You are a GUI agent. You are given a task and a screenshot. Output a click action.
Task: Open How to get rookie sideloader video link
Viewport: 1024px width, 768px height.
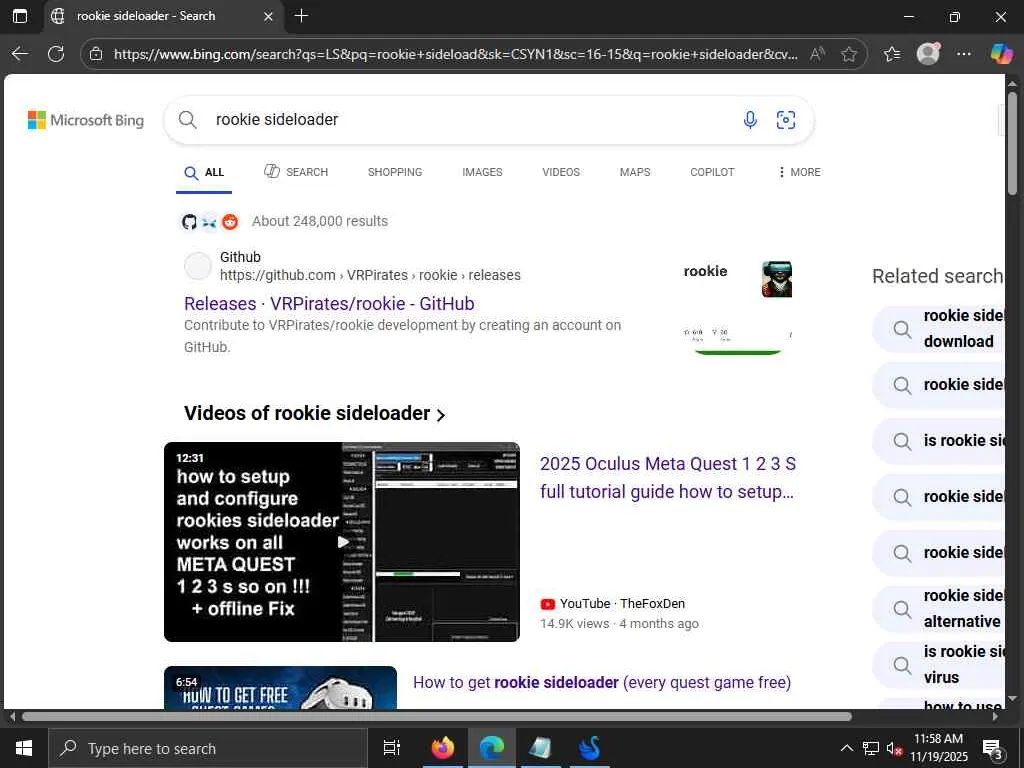(602, 682)
